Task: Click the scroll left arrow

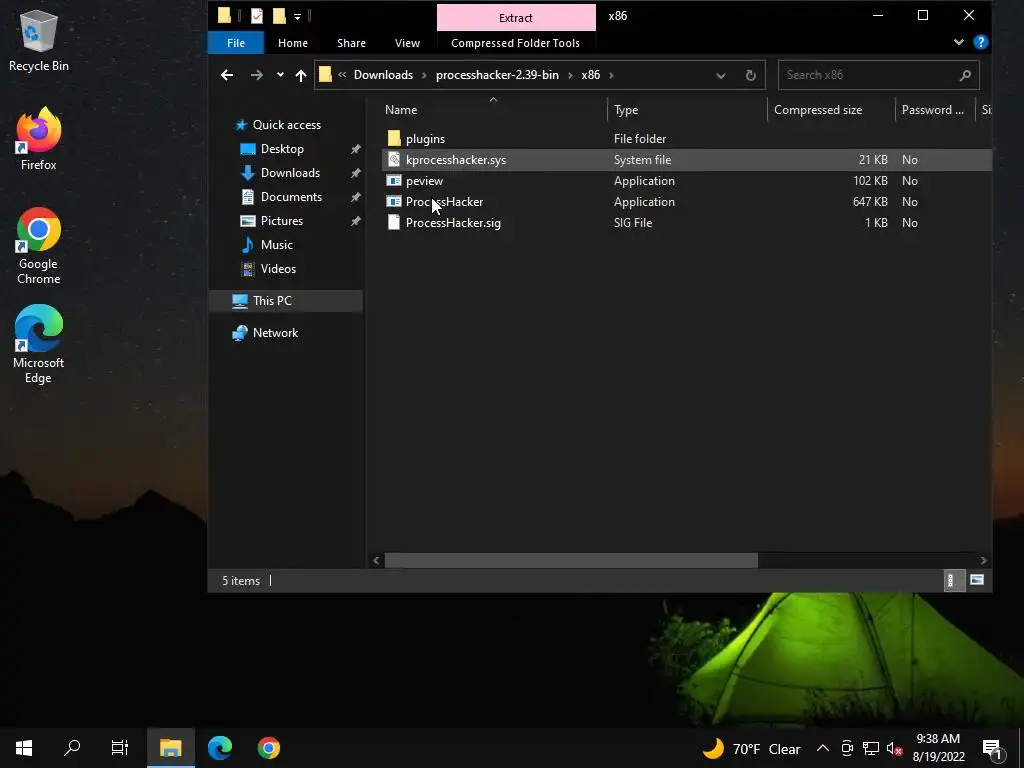Action: coord(376,560)
